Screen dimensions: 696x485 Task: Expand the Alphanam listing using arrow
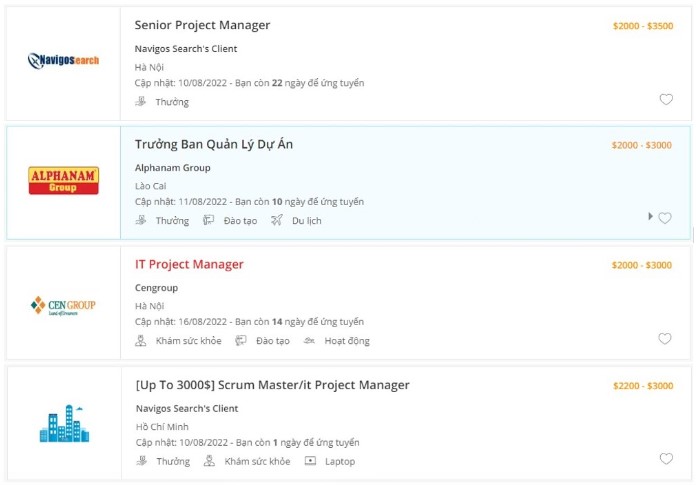click(x=651, y=216)
